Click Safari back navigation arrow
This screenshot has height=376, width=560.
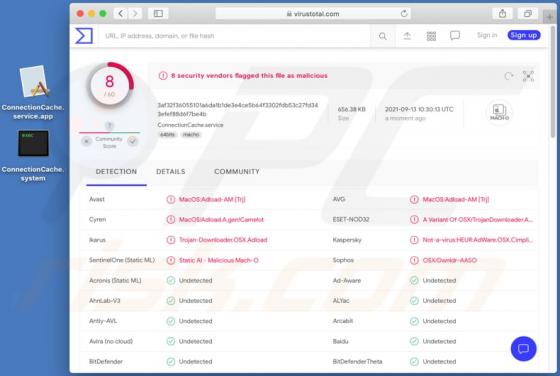pos(121,14)
